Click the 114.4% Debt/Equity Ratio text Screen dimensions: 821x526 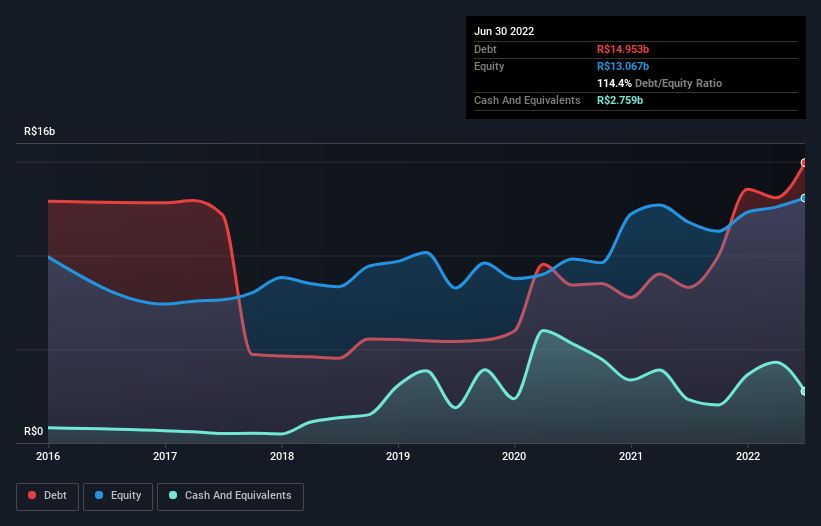(659, 83)
